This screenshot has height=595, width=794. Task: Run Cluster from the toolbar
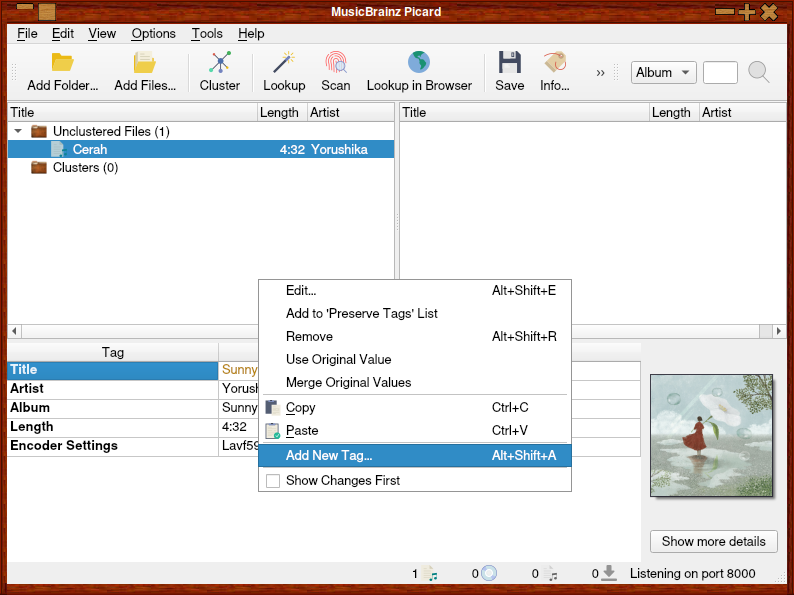(x=220, y=63)
